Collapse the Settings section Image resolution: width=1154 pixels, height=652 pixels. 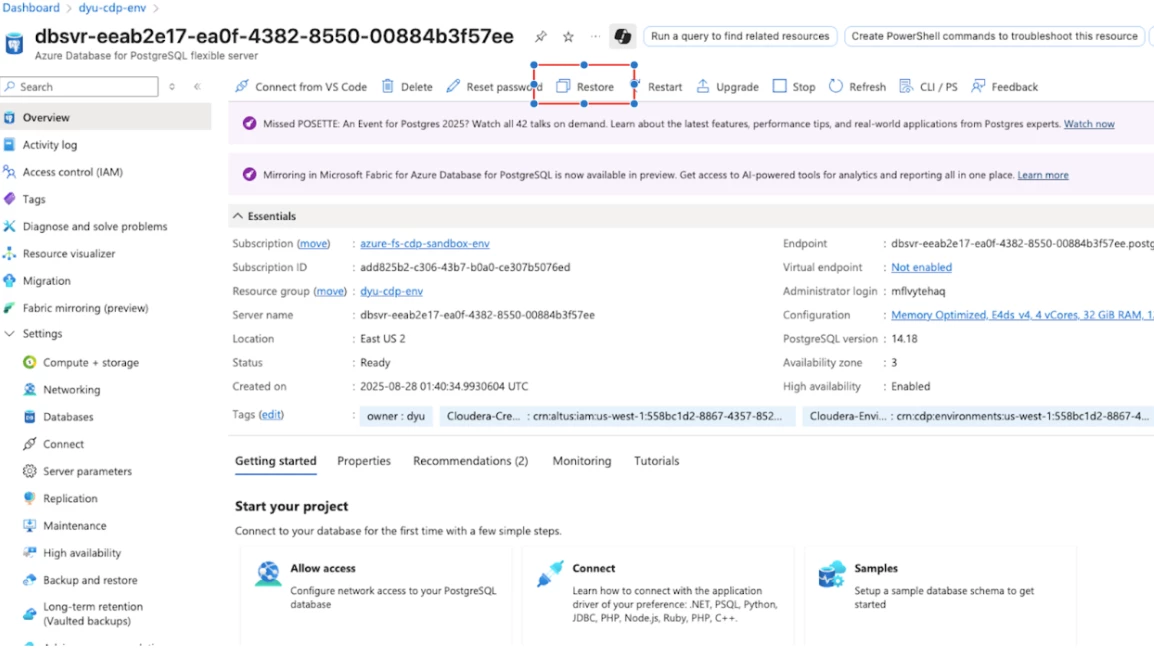click(x=10, y=334)
